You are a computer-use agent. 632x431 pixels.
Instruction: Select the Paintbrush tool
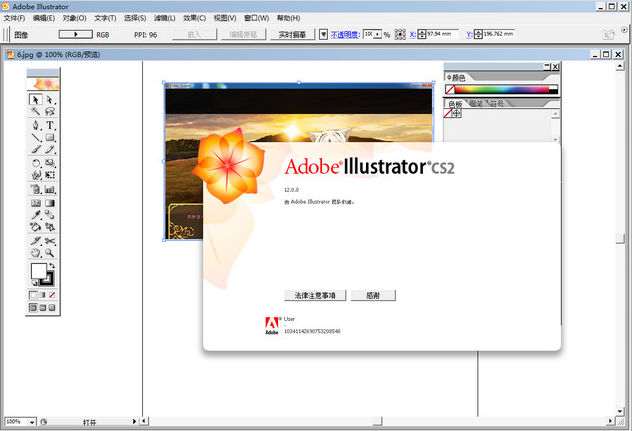35,150
